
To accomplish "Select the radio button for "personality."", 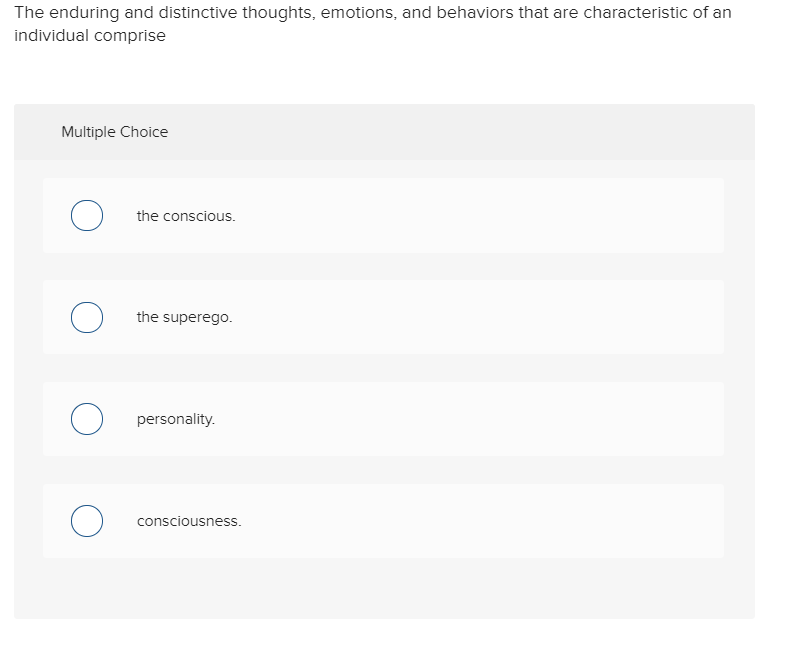I will (x=85, y=419).
